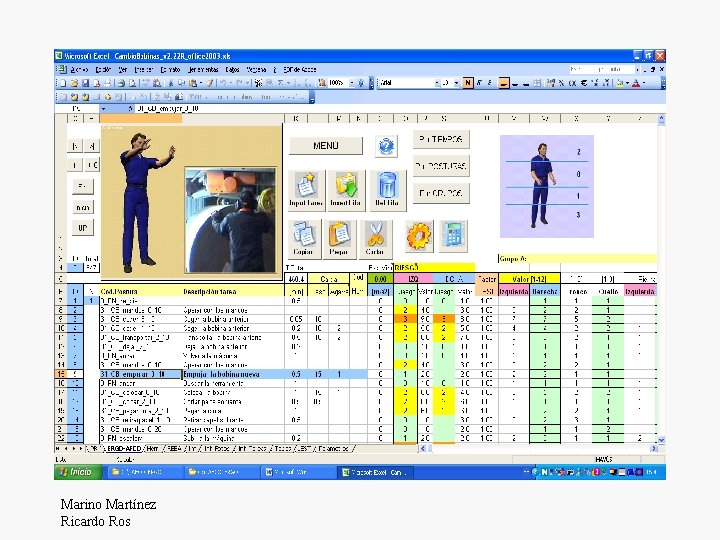Click the Undo toolbar icon
Viewport: 720px width, 540px height.
point(223,83)
